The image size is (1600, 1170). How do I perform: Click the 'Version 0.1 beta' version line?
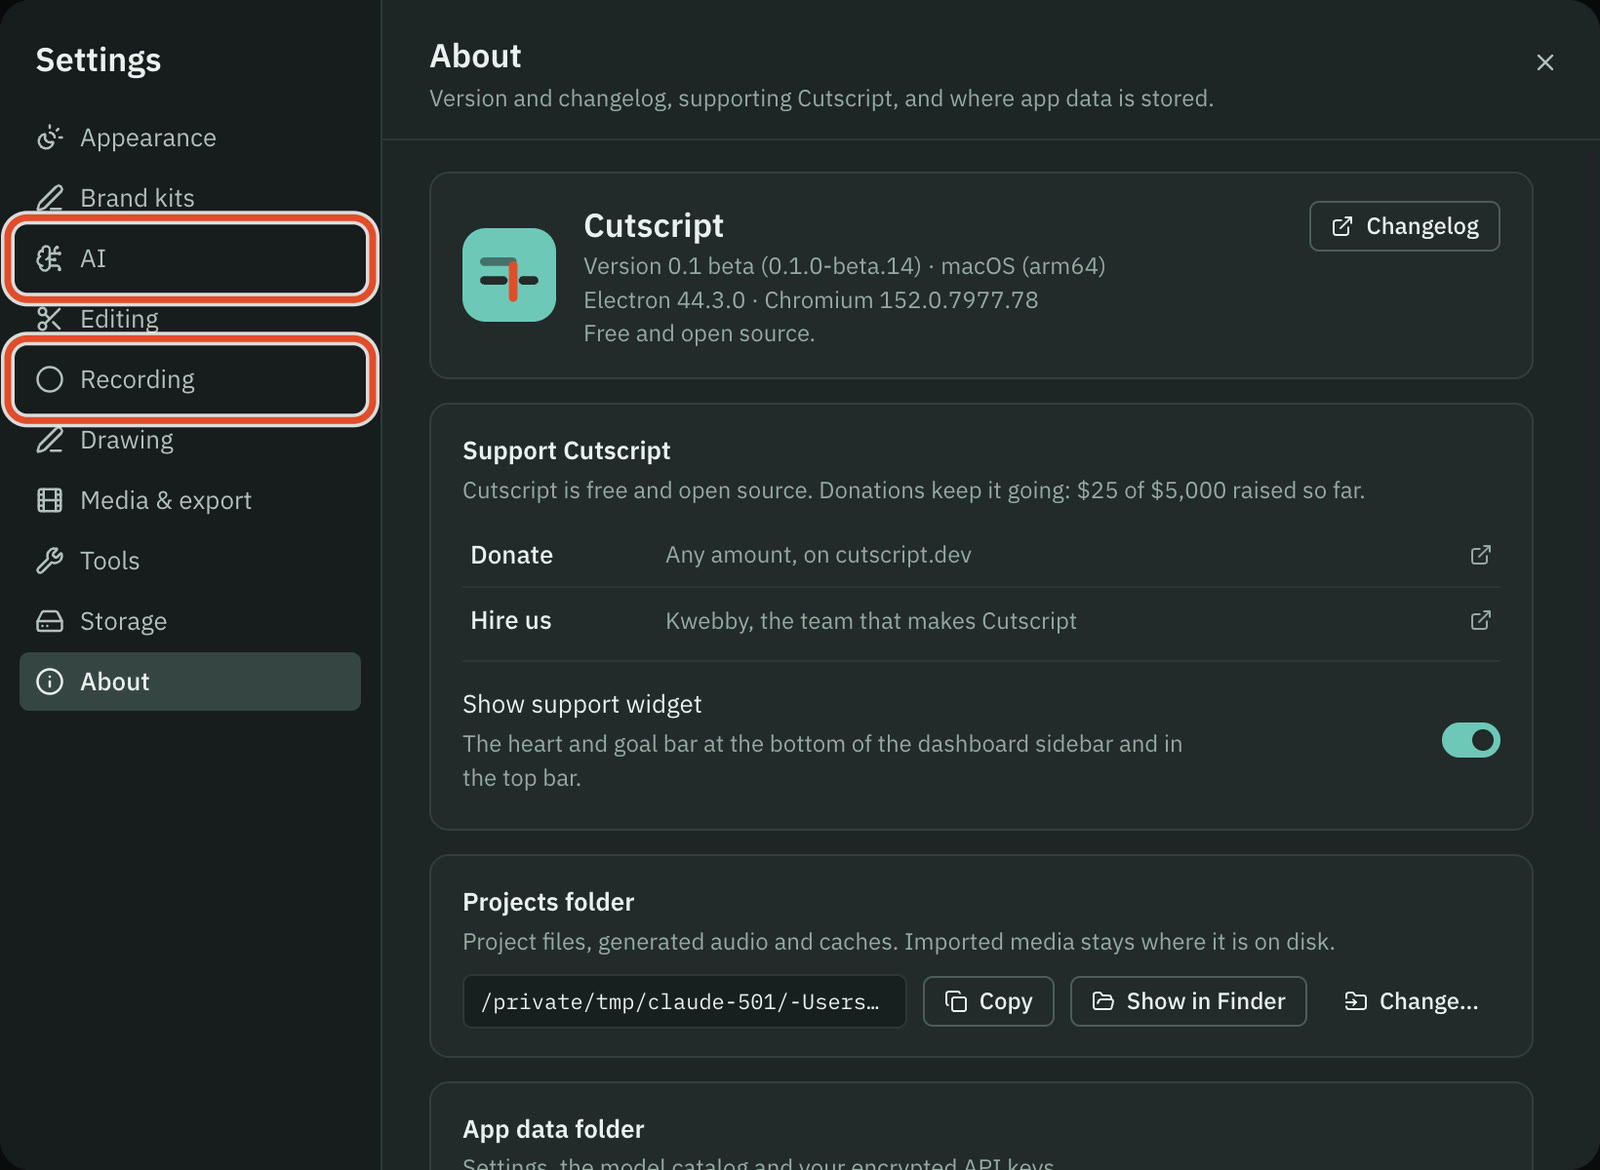click(844, 266)
